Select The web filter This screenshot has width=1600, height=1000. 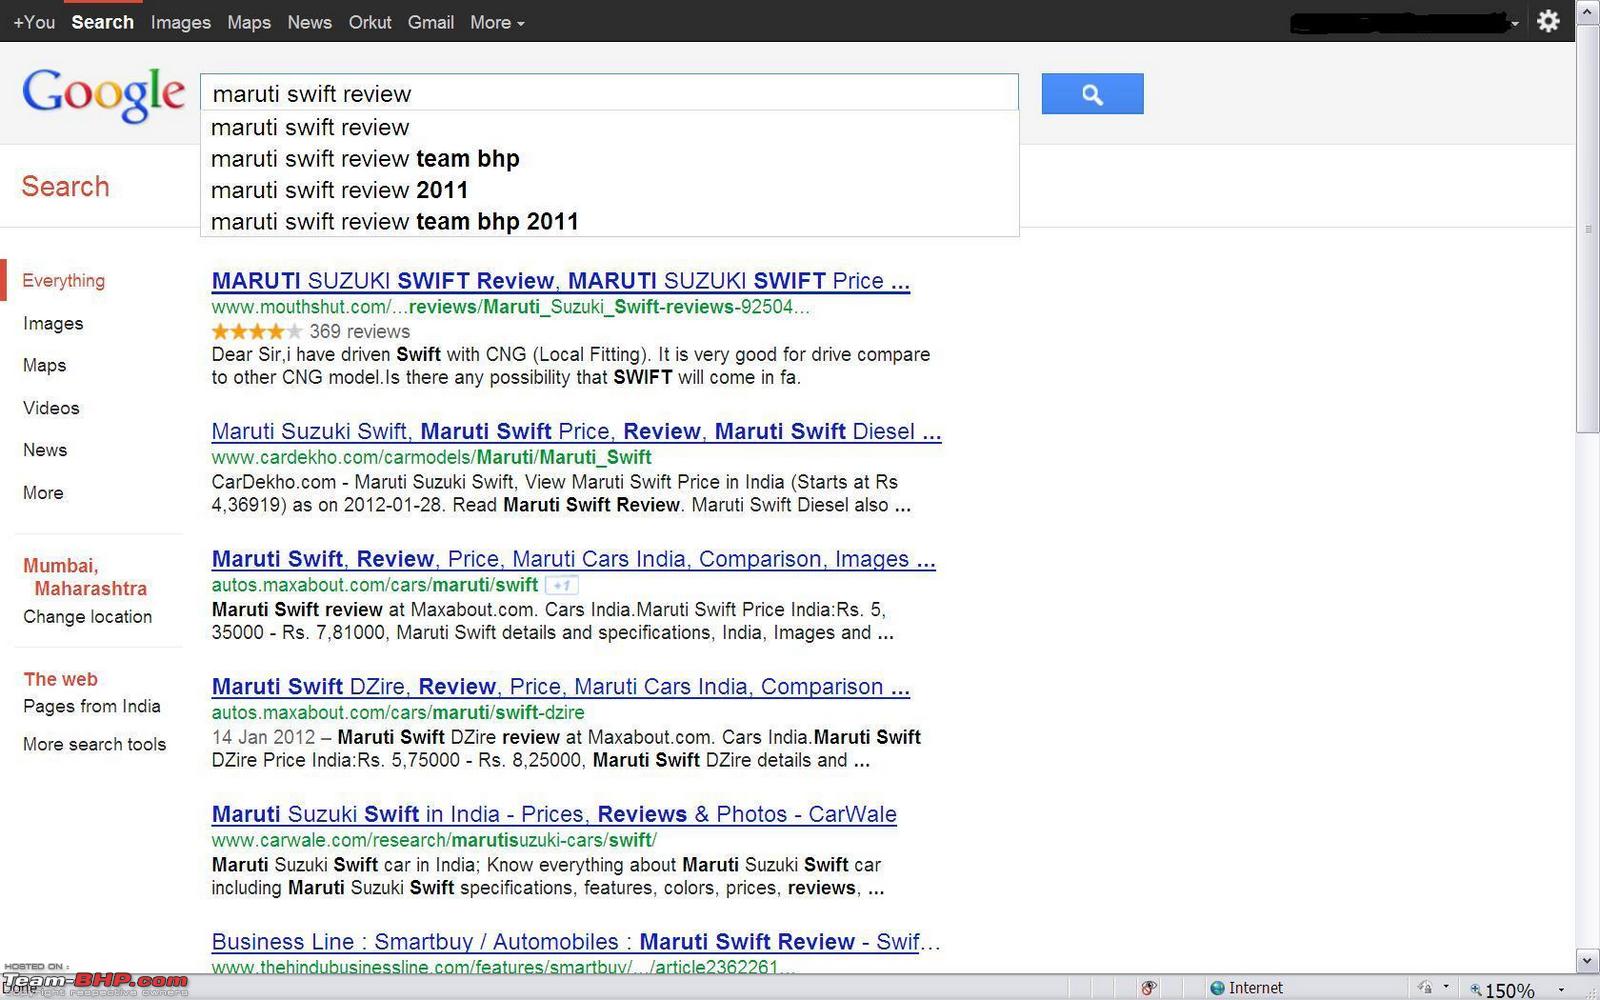pos(61,679)
